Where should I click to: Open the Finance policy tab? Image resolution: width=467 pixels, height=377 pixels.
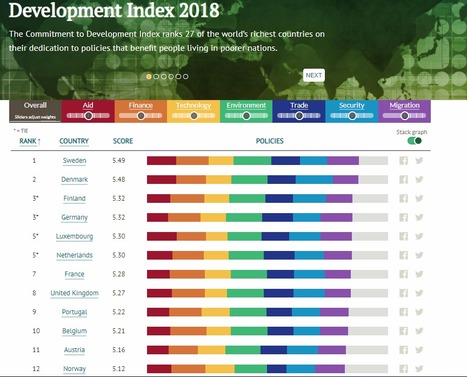click(141, 105)
